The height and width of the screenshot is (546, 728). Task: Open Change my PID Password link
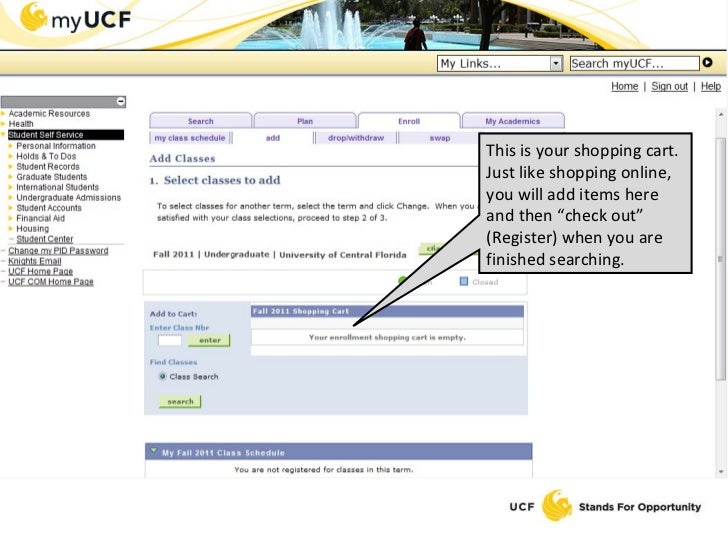coord(58,251)
